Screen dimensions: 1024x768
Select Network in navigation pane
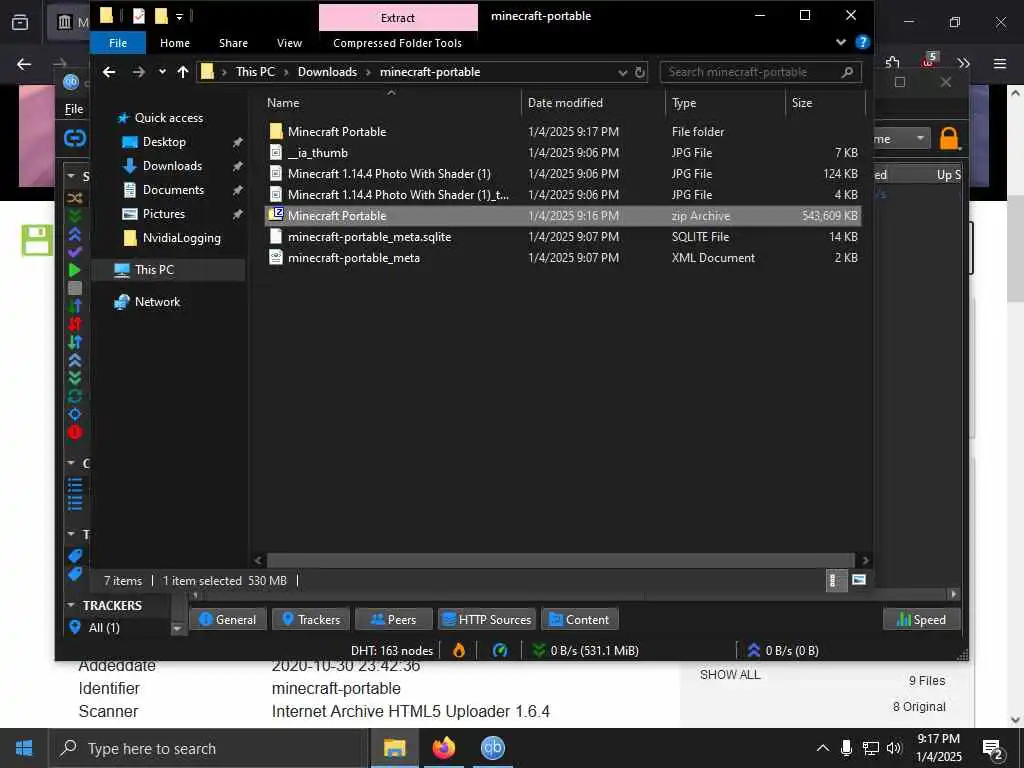point(157,302)
